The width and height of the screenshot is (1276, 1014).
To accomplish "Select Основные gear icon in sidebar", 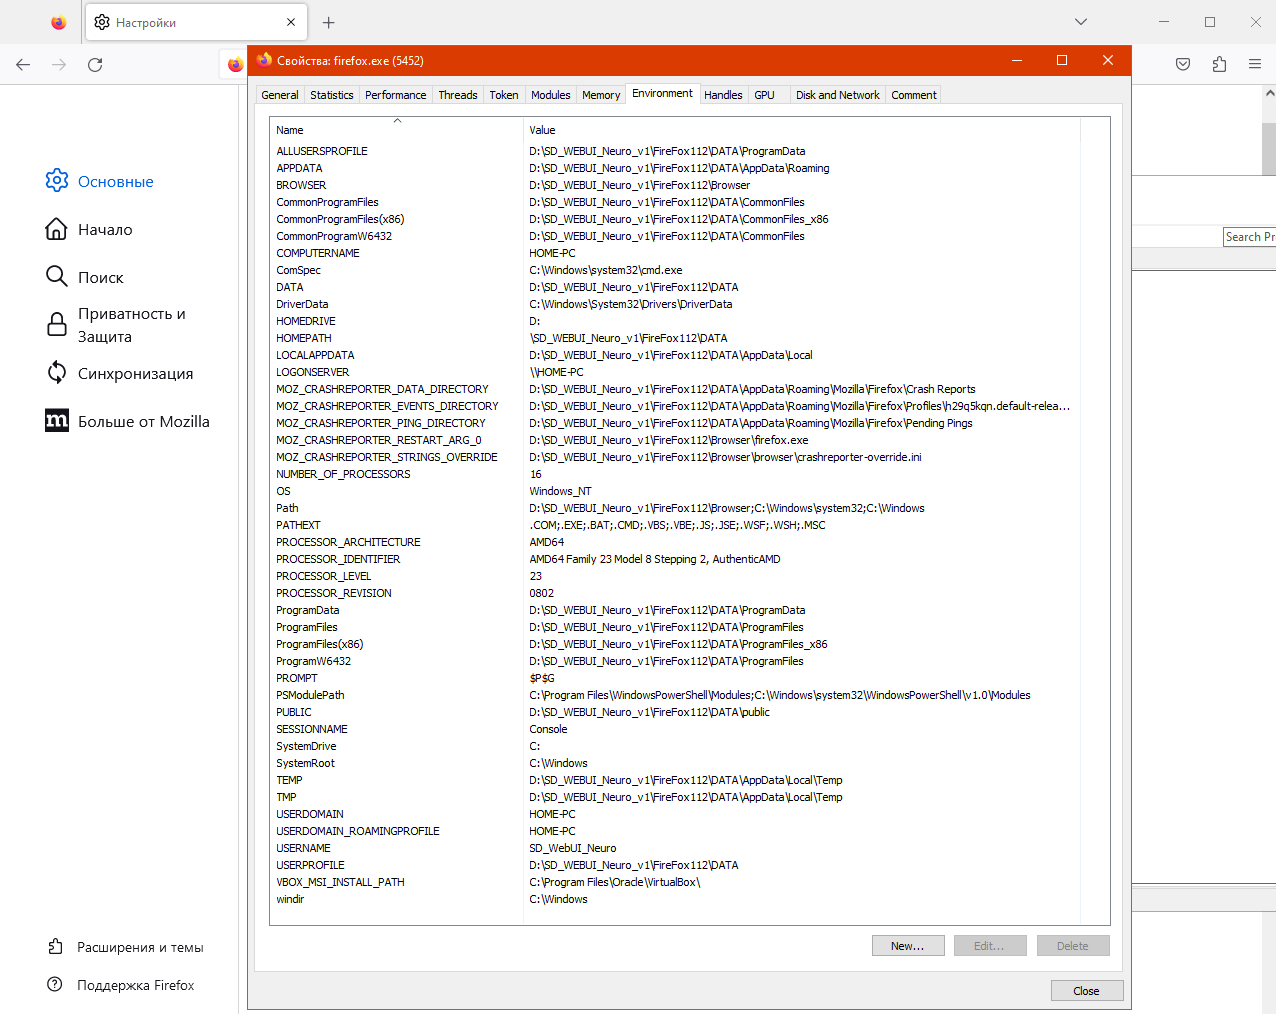I will tap(57, 181).
